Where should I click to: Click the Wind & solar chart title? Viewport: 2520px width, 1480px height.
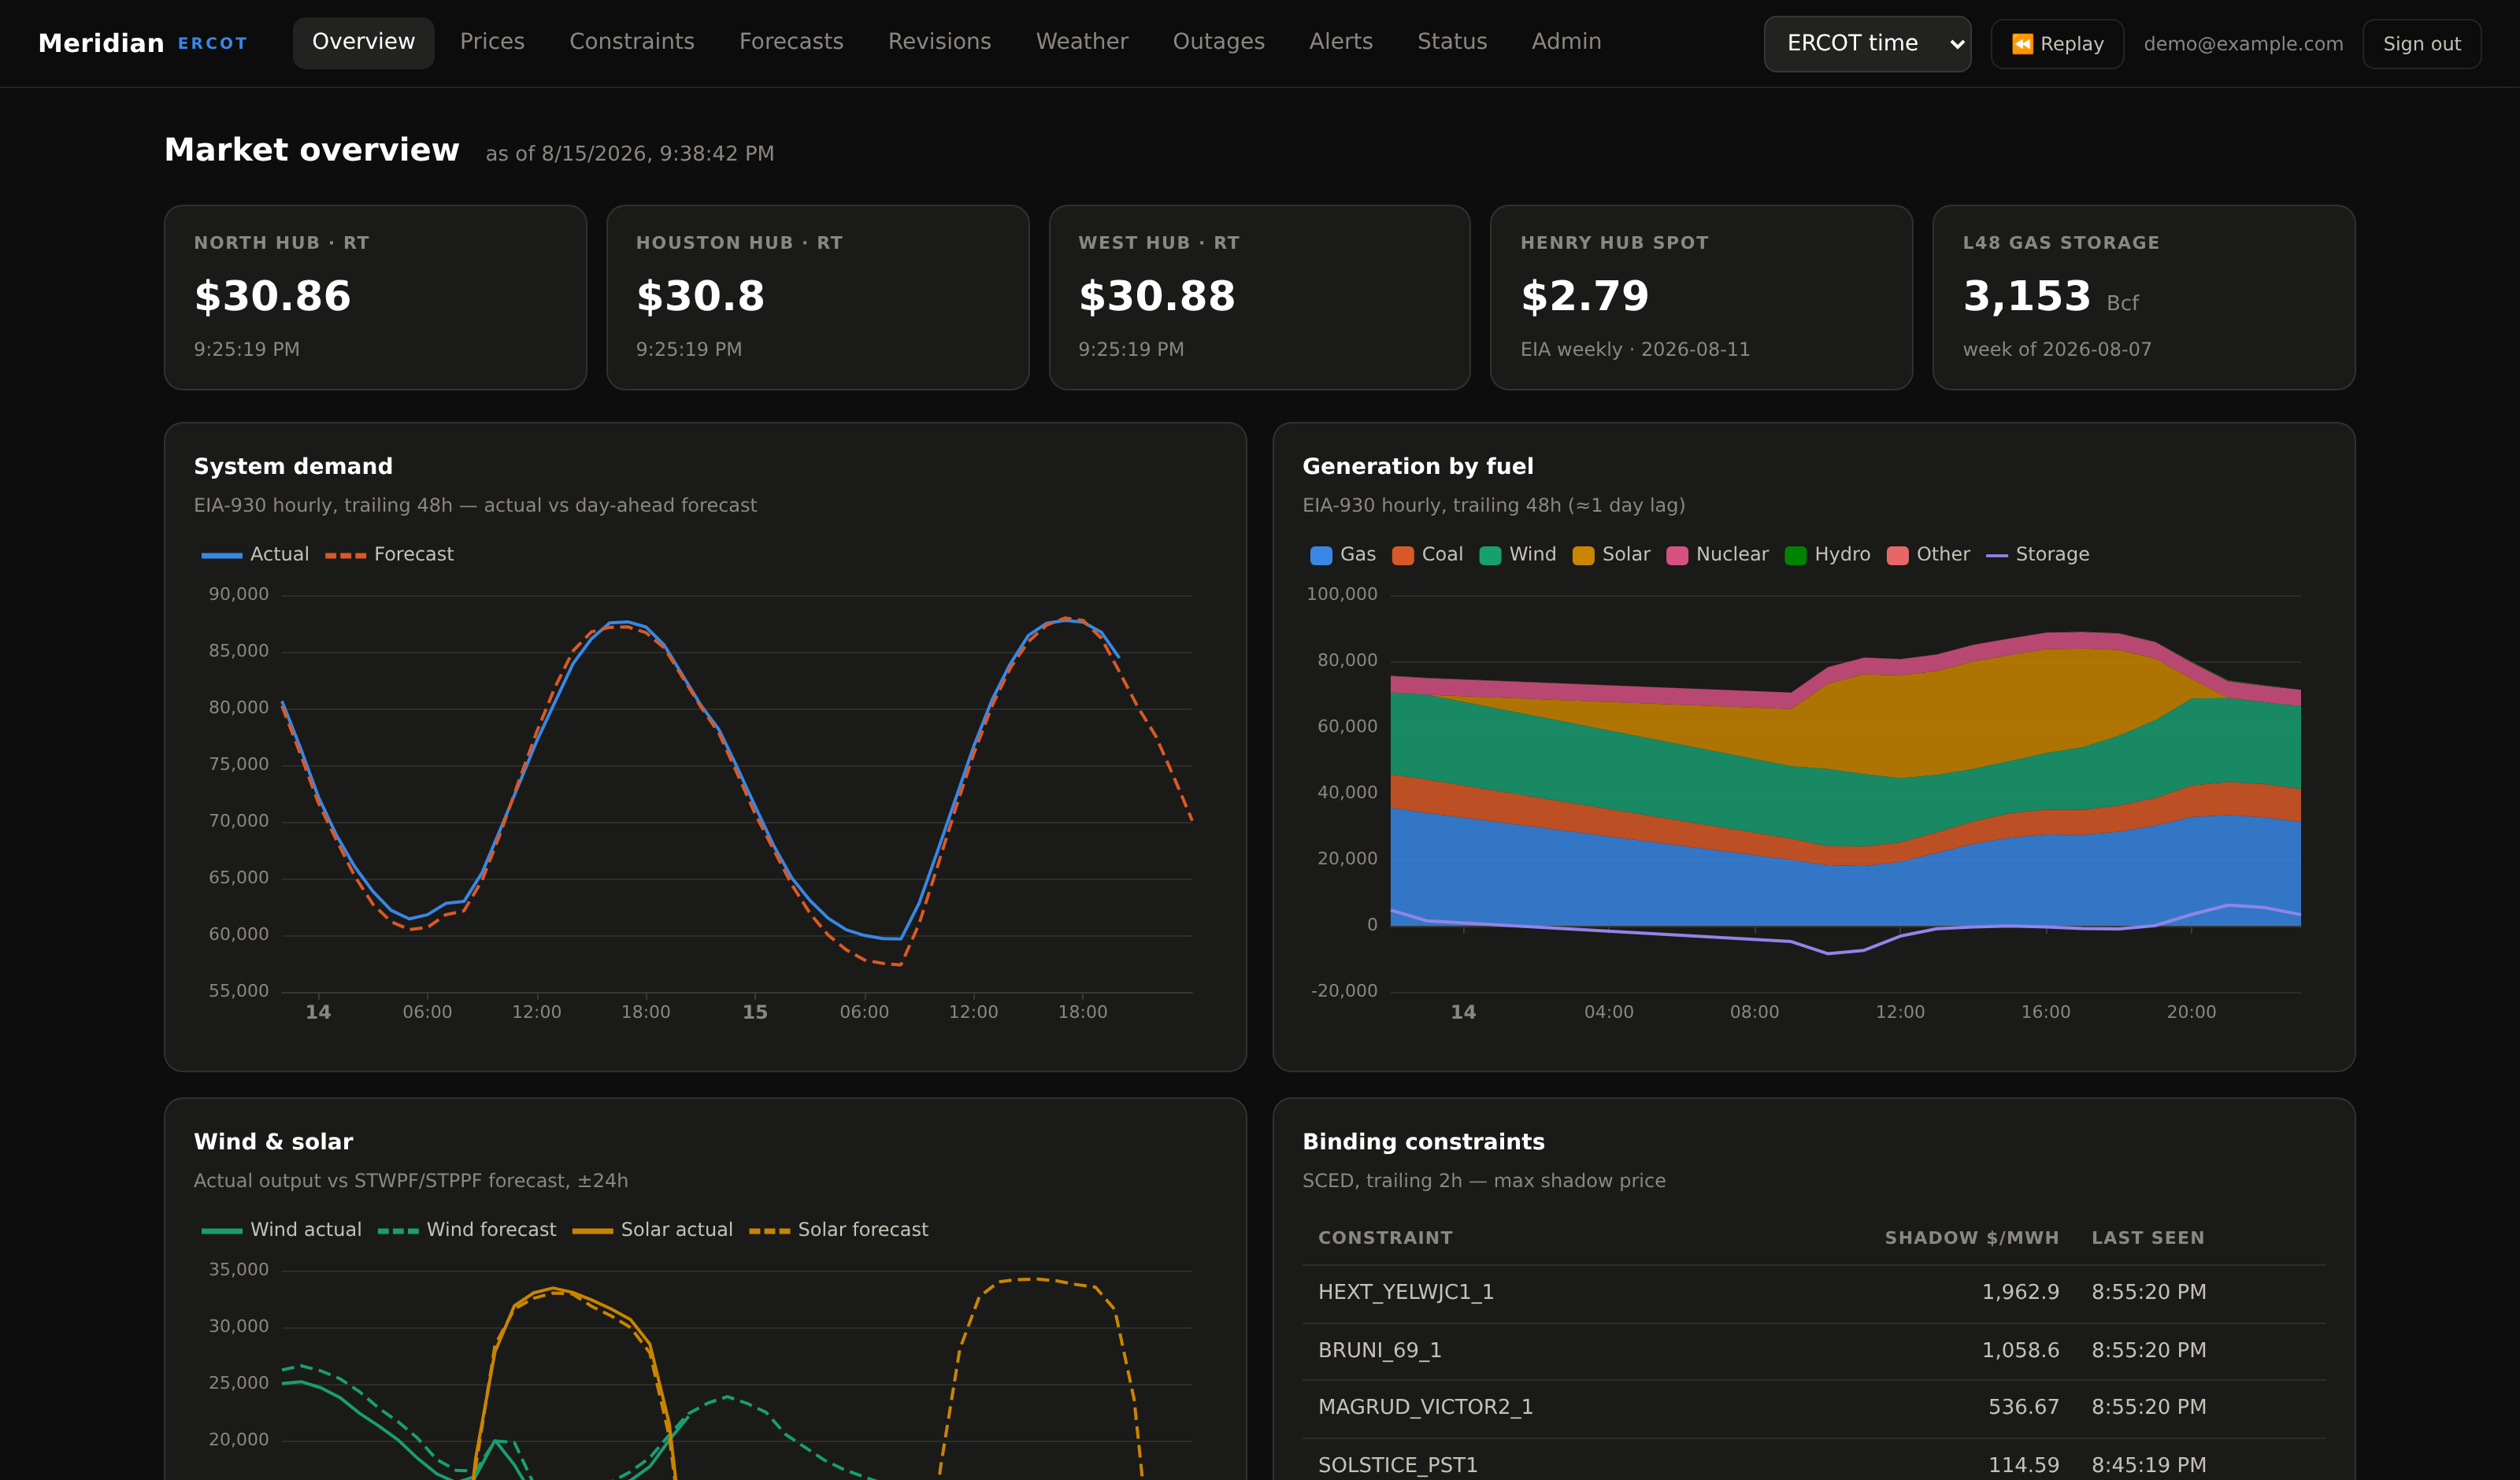pyautogui.click(x=273, y=1141)
